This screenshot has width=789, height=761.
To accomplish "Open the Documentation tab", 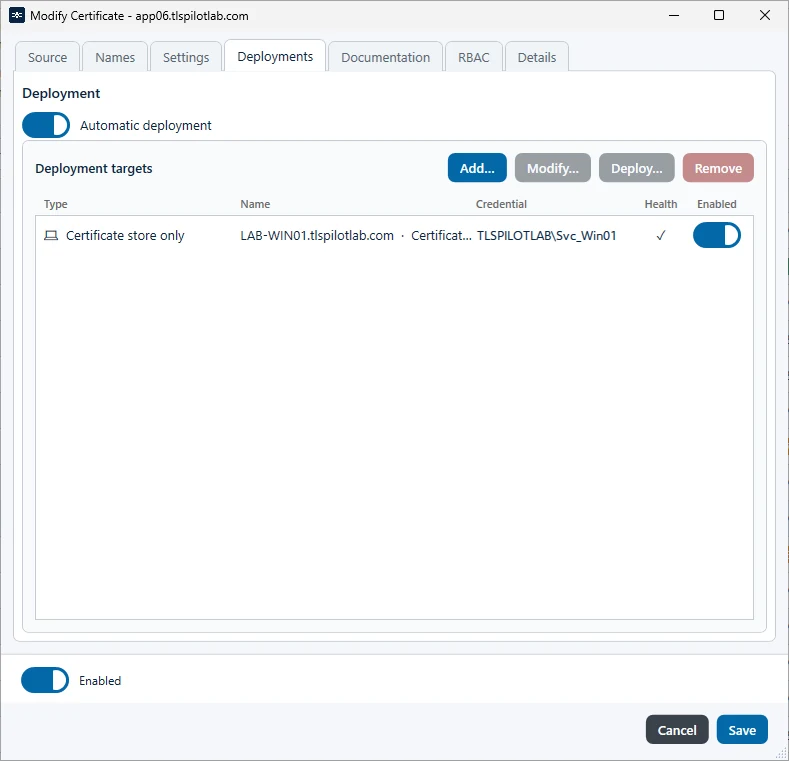I will (x=385, y=57).
